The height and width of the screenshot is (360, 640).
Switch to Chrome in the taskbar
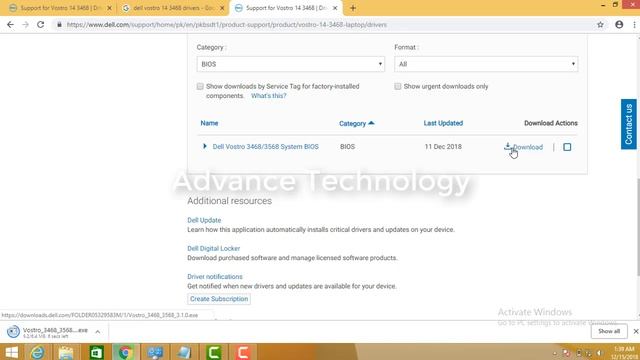126,352
